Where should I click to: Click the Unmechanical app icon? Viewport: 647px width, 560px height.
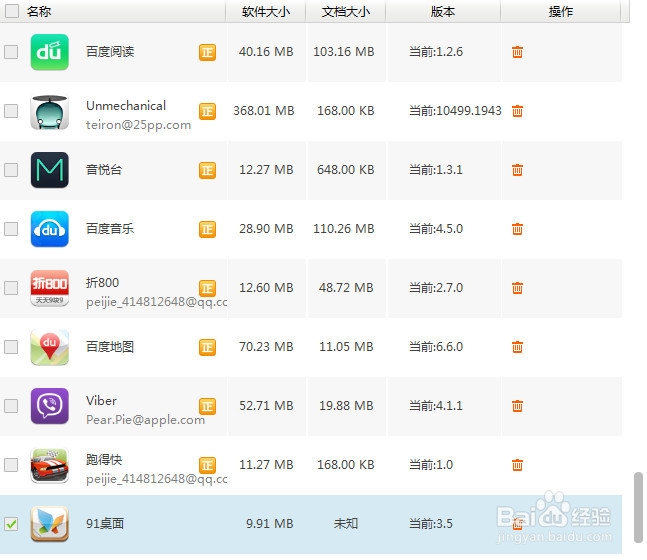point(50,112)
